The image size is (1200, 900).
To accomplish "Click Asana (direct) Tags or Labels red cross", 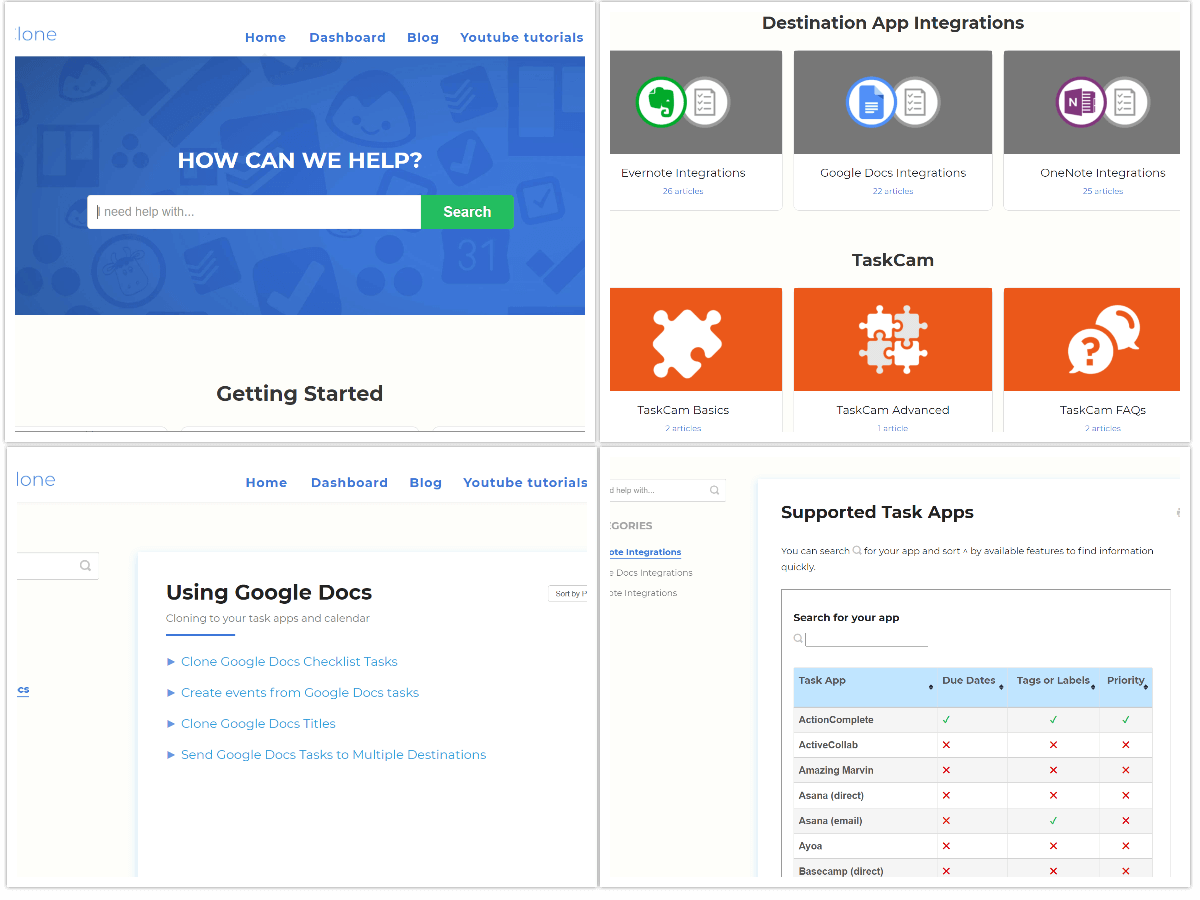I will 1053,796.
